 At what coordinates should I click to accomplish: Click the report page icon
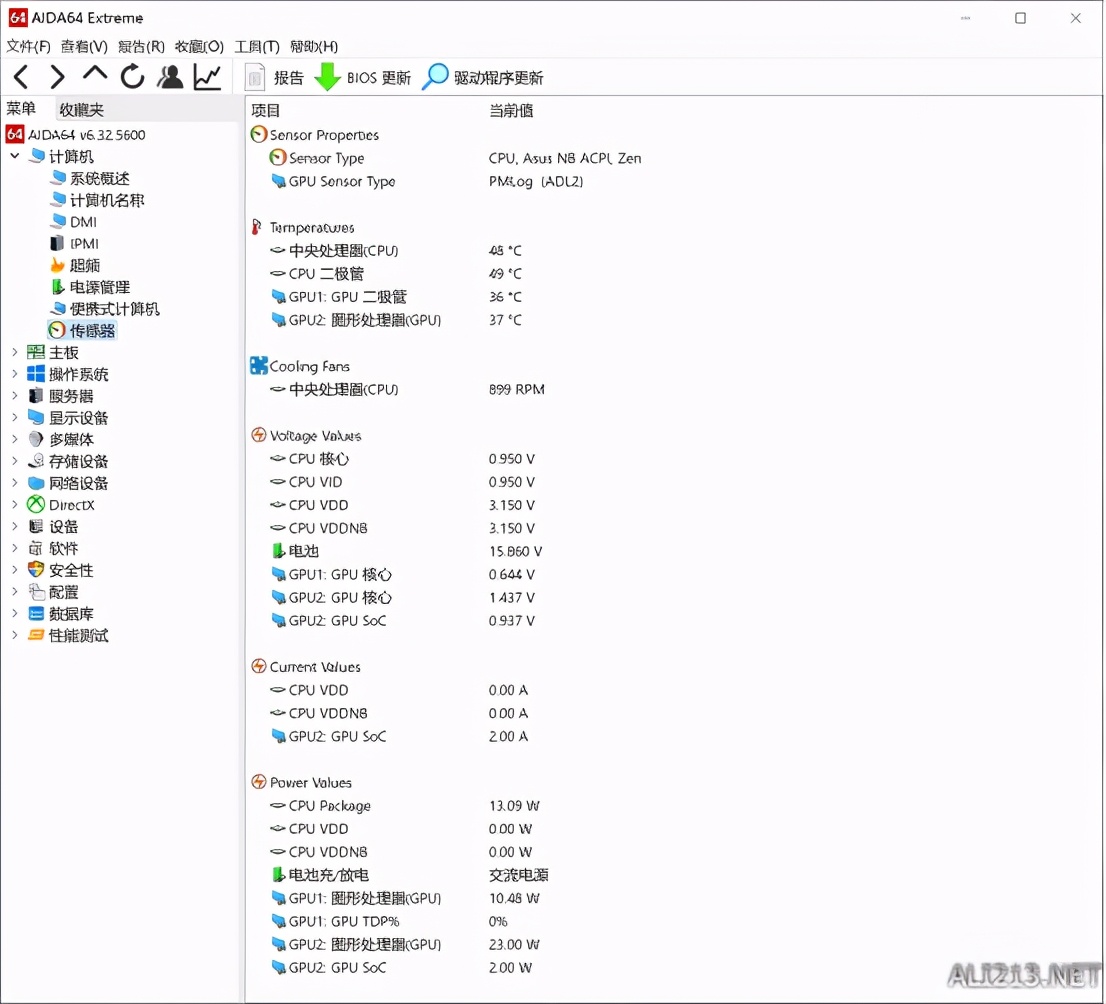click(255, 77)
